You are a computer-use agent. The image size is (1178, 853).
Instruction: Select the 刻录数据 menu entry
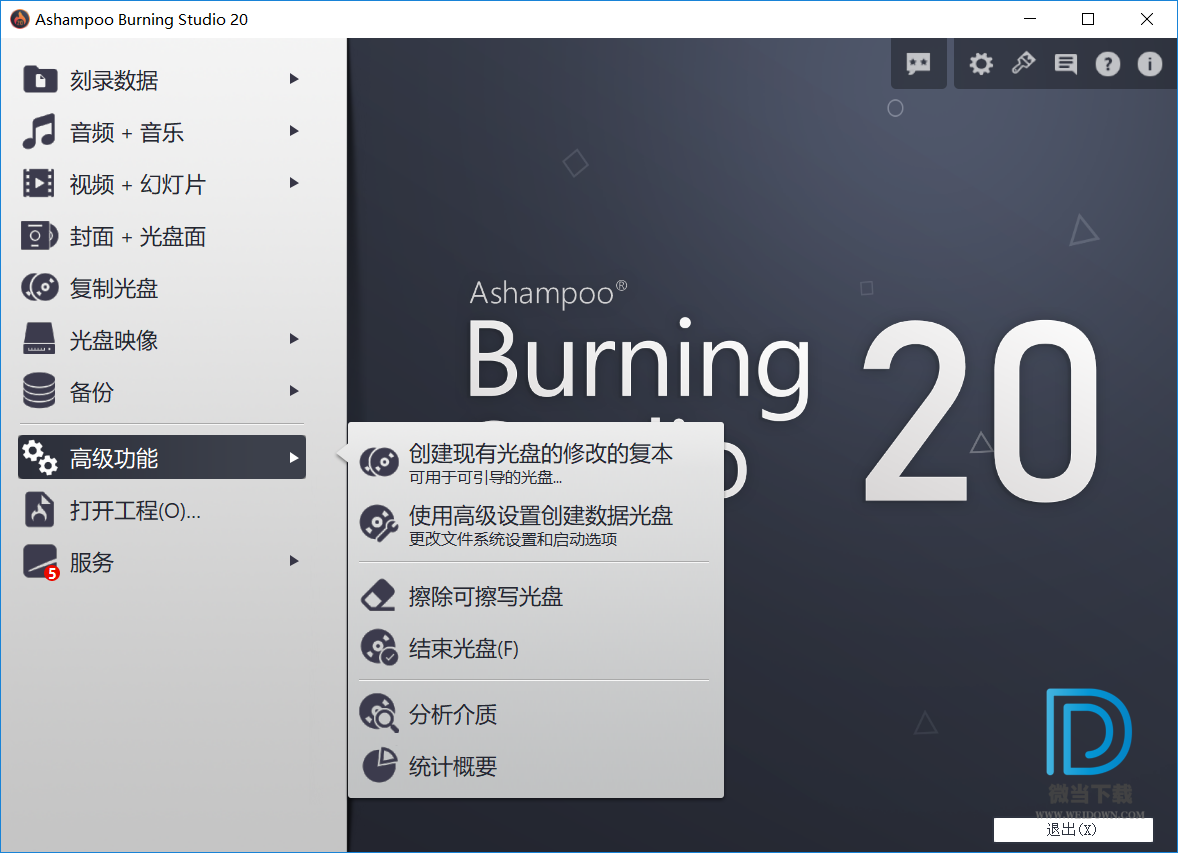pyautogui.click(x=162, y=79)
